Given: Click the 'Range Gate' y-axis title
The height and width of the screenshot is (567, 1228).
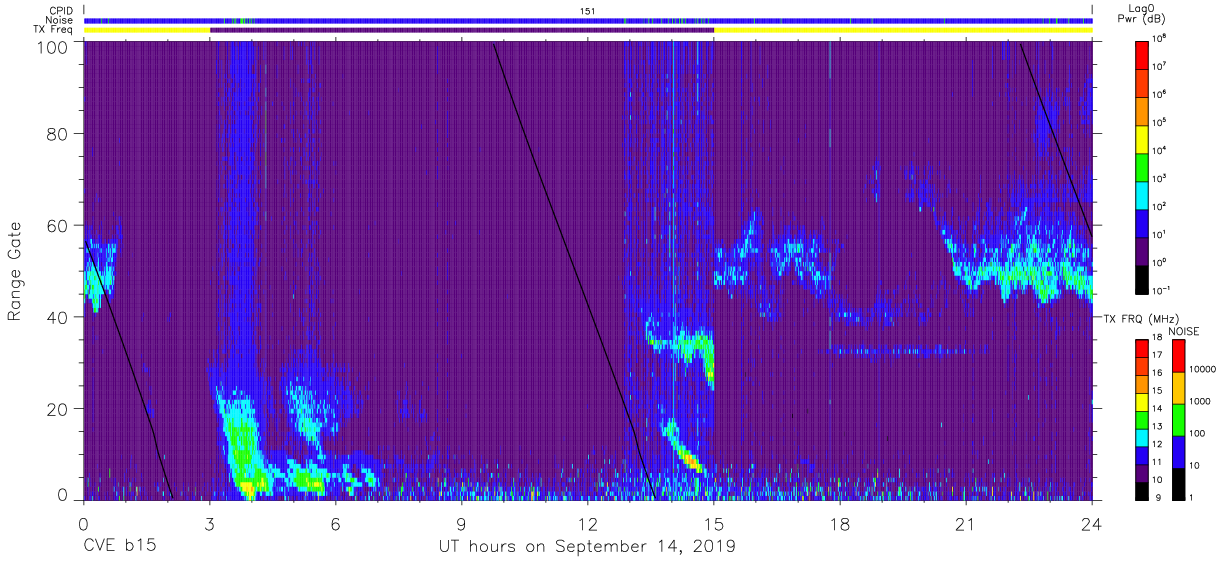Looking at the screenshot, I should [x=15, y=271].
